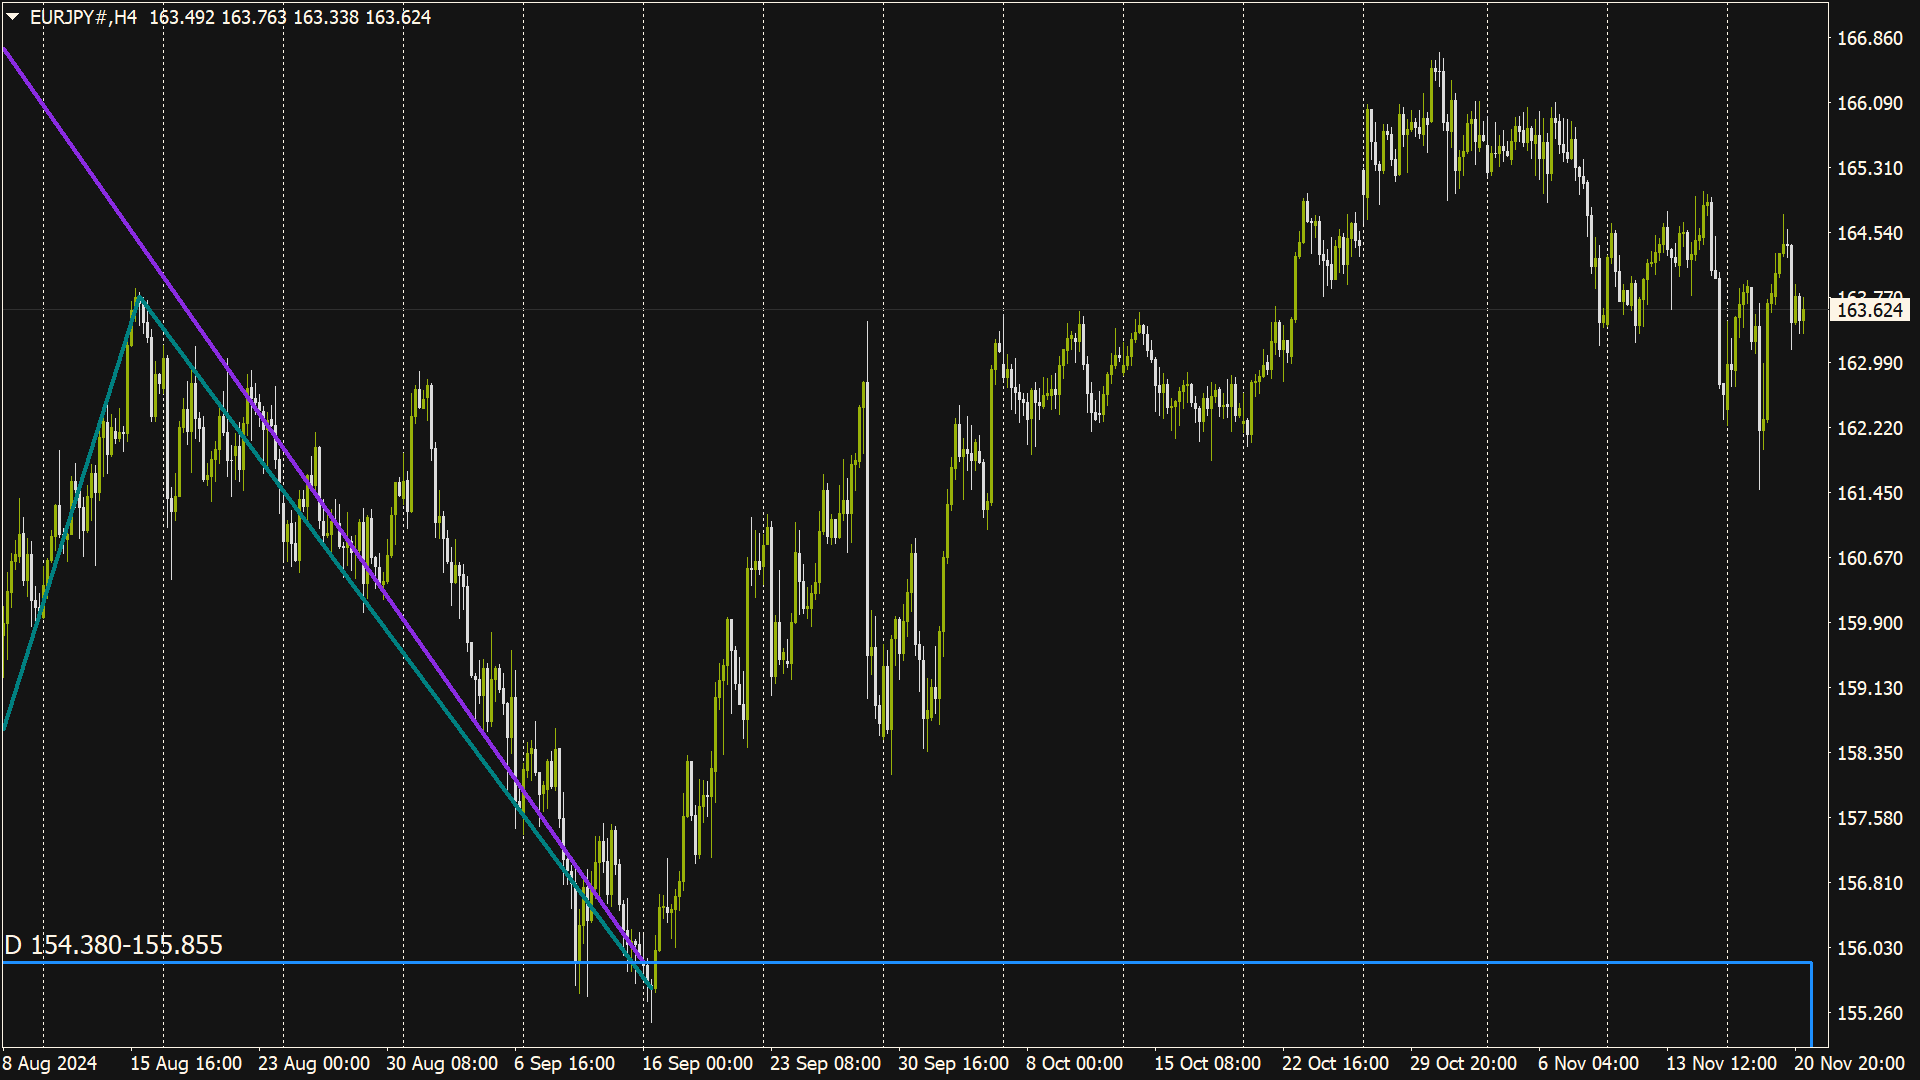Click the time label 30 Aug 08:00
The image size is (1920, 1080).
442,1063
